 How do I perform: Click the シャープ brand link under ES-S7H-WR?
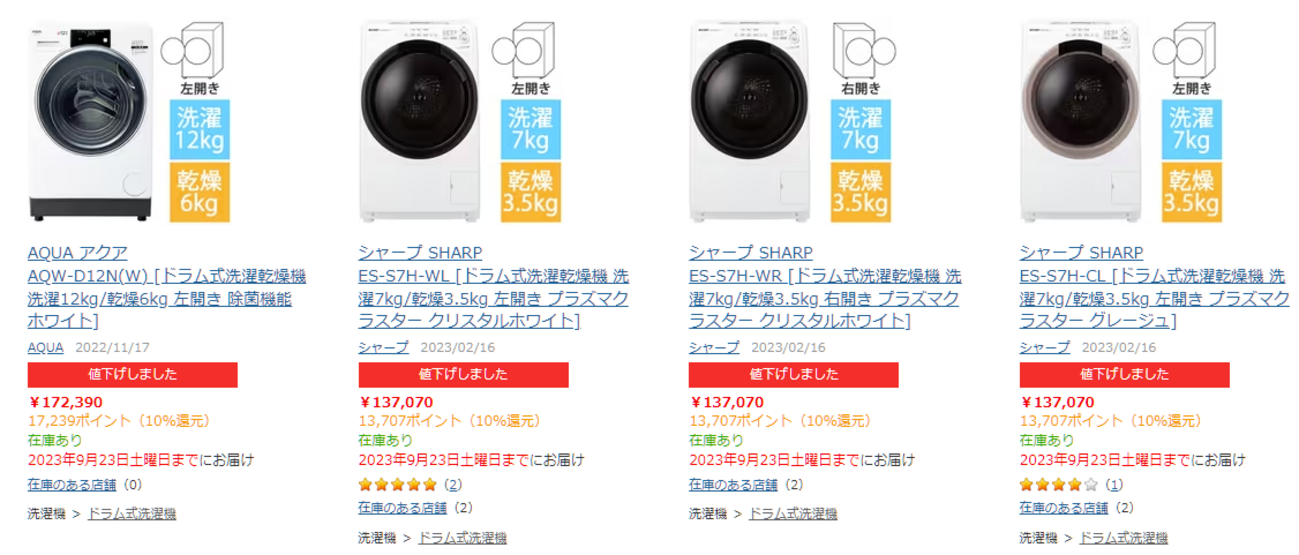[714, 348]
